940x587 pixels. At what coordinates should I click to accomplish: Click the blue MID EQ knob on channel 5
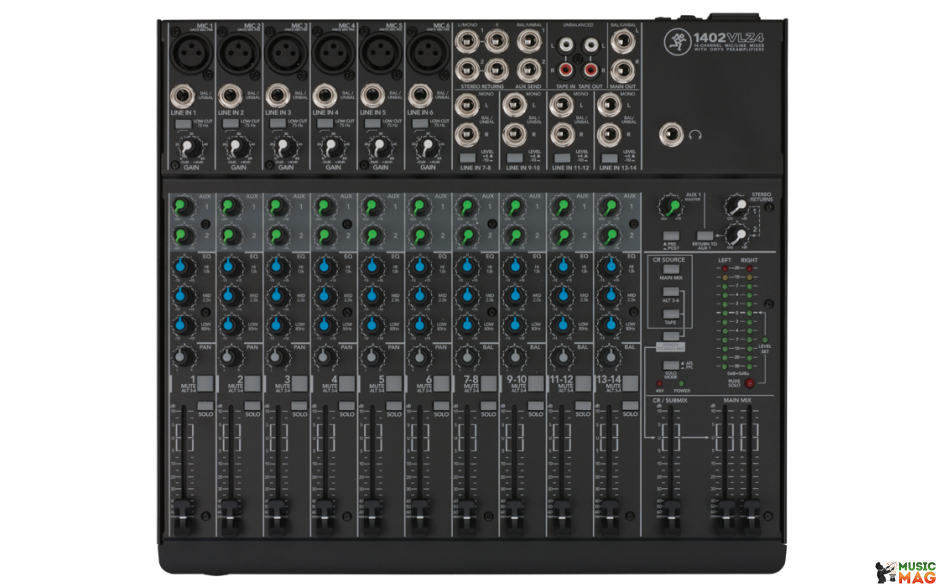tap(372, 296)
